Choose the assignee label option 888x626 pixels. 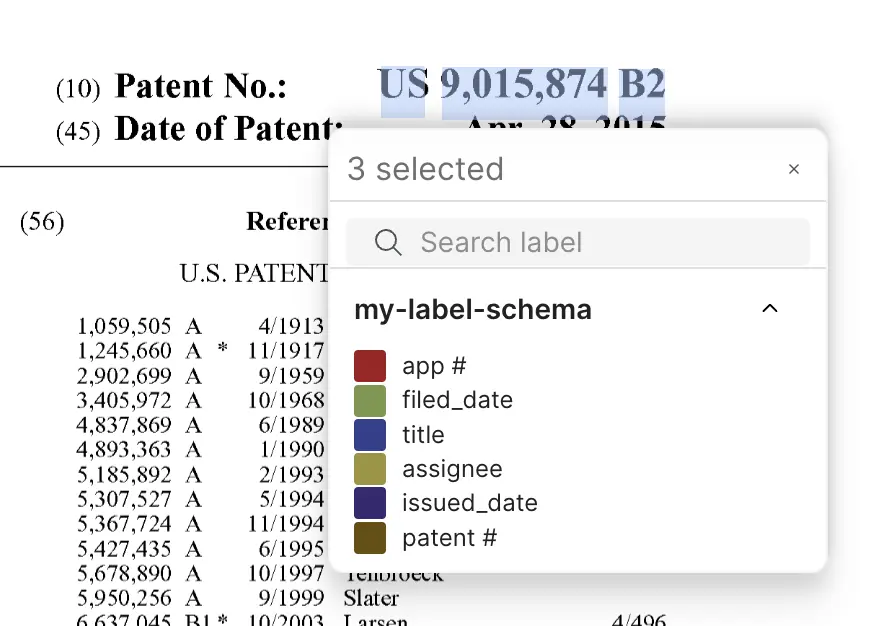coord(452,469)
